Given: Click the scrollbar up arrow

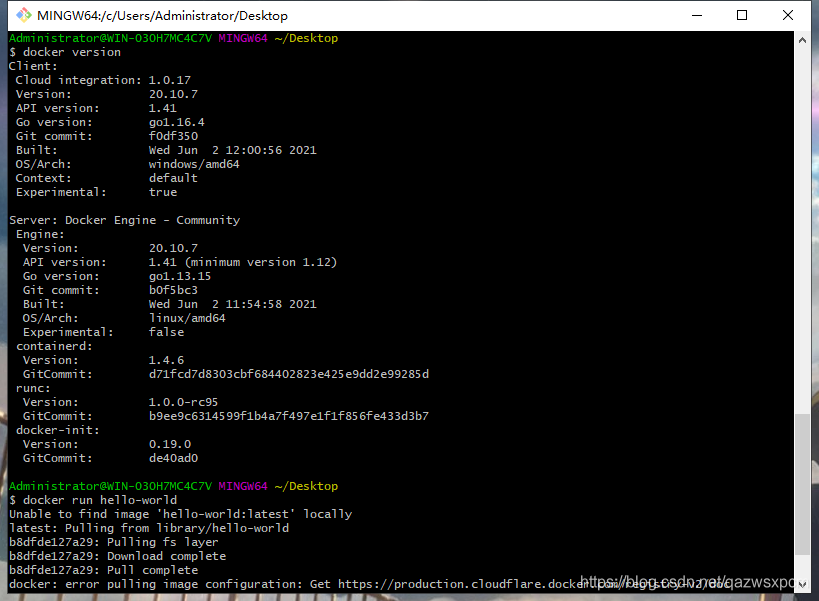Looking at the screenshot, I should 802,40.
